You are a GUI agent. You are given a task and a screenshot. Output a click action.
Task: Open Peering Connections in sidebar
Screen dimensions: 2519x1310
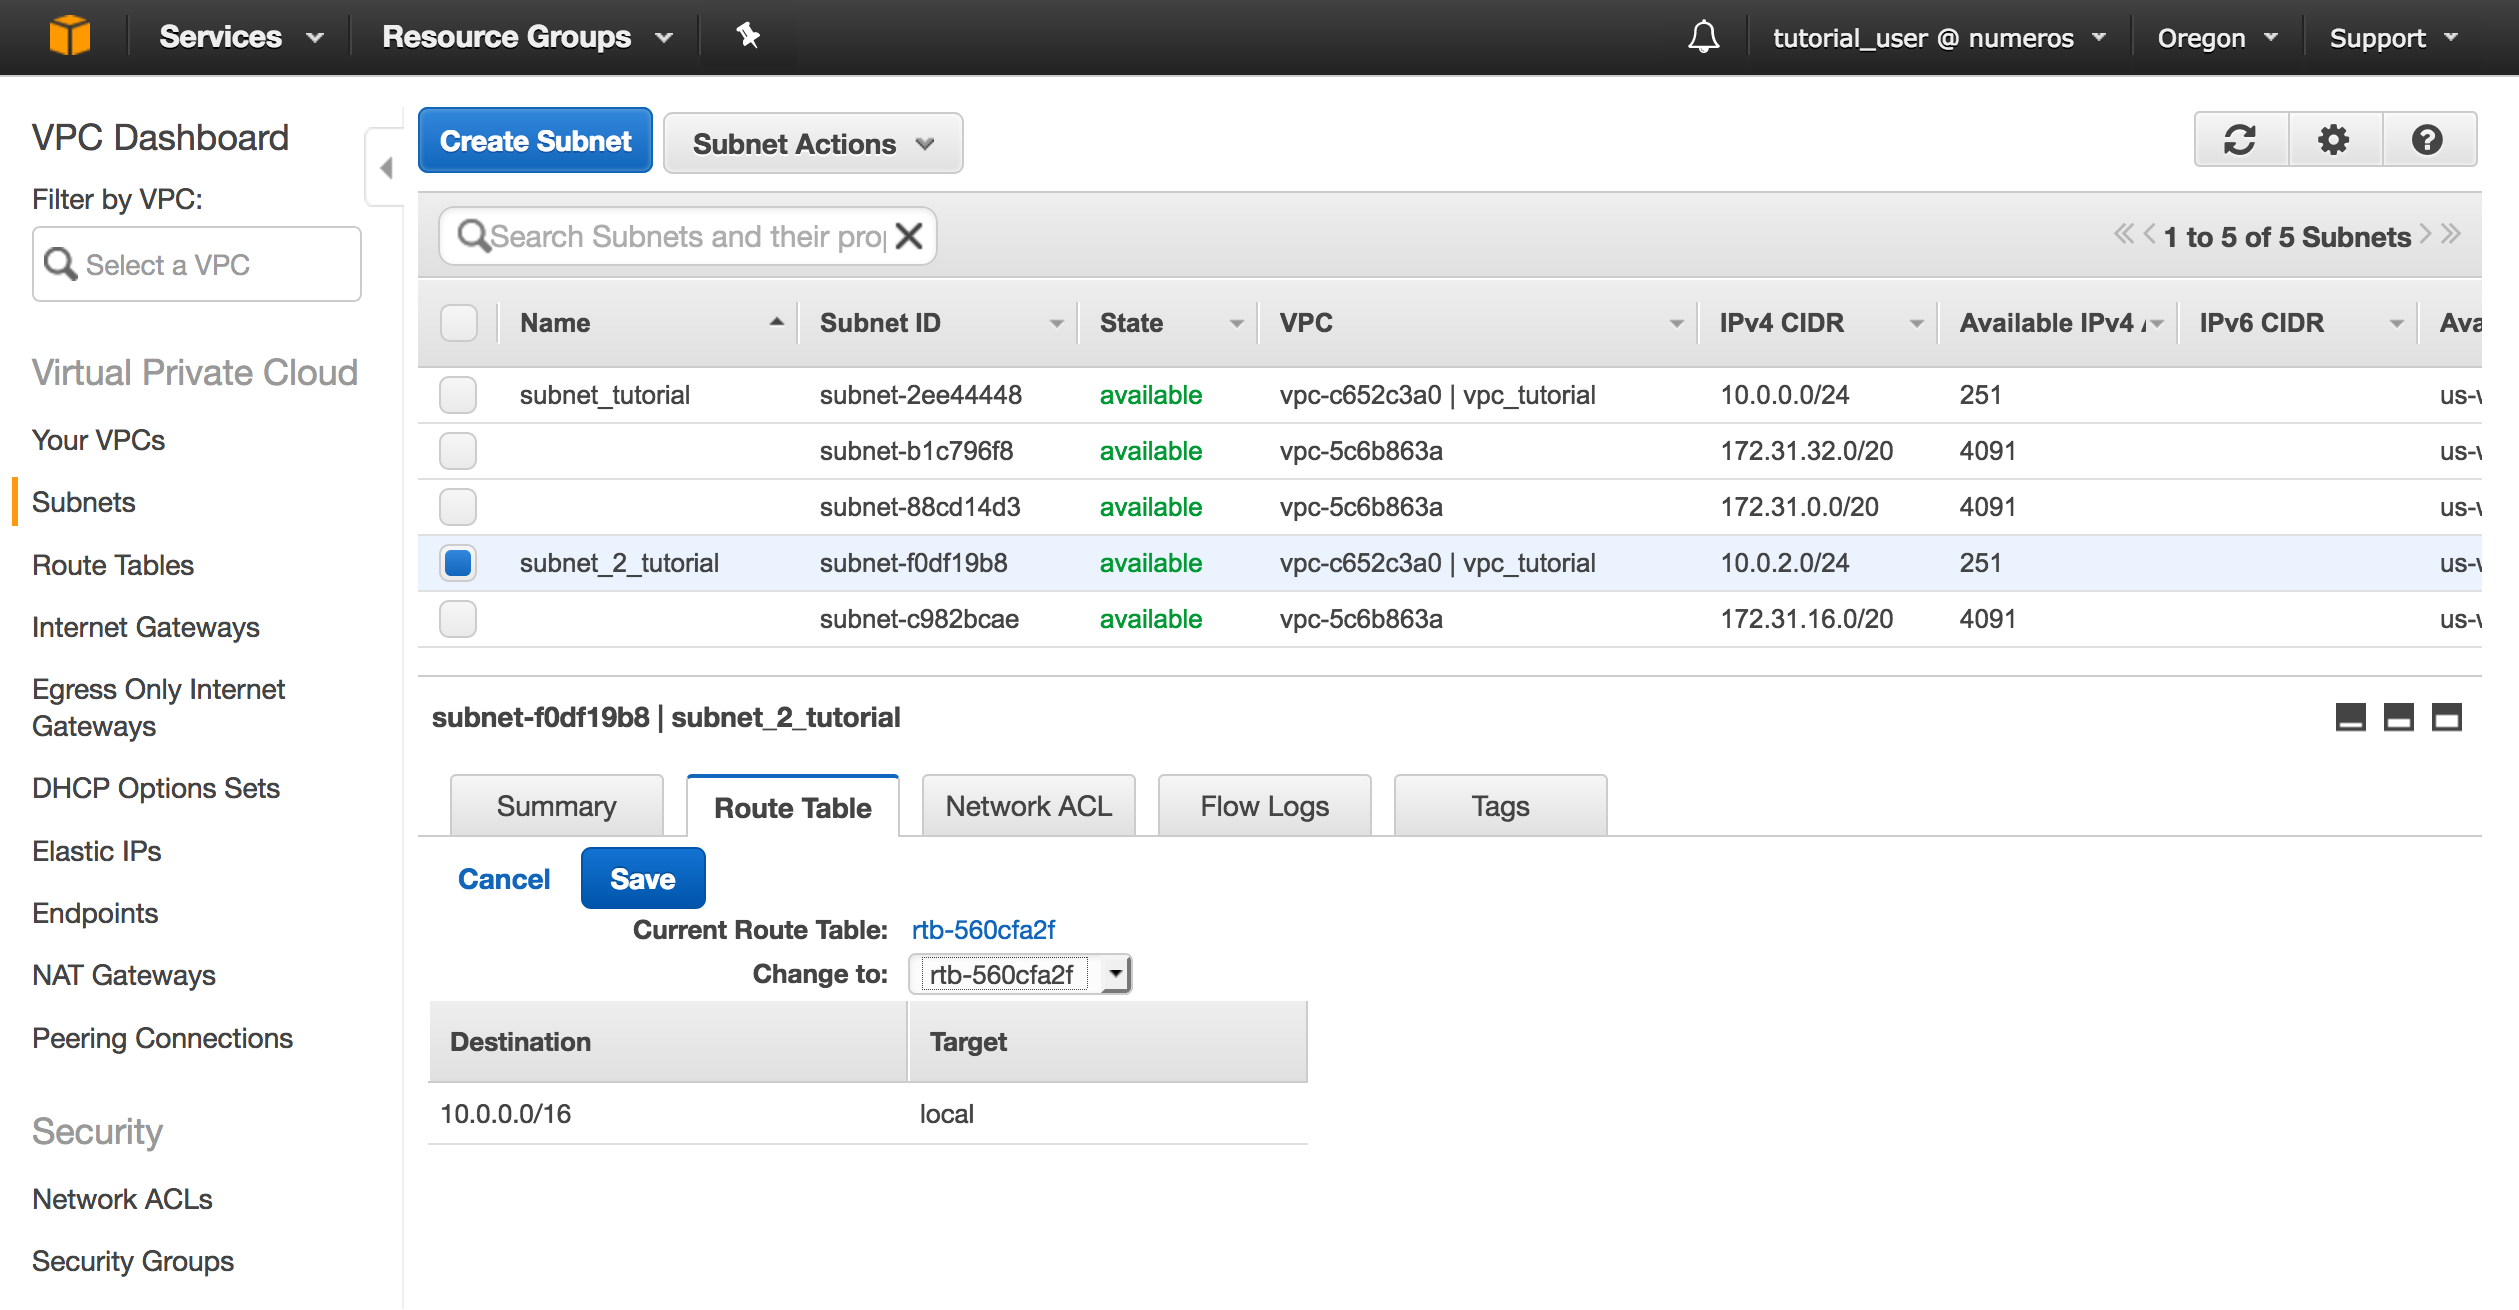coord(162,1038)
